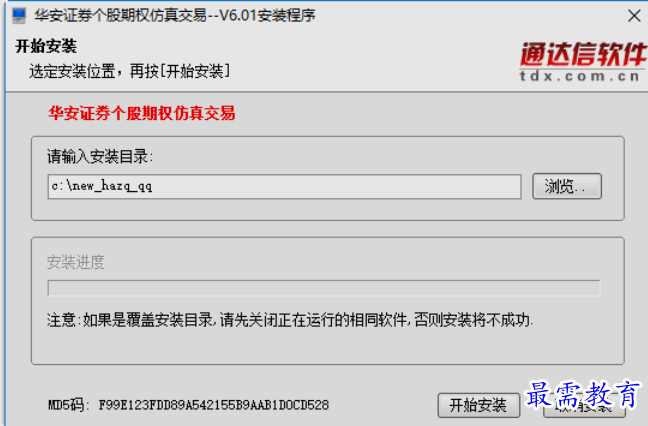Click the 注意 overwrite warning note
The width and height of the screenshot is (648, 426).
pyautogui.click(x=290, y=320)
